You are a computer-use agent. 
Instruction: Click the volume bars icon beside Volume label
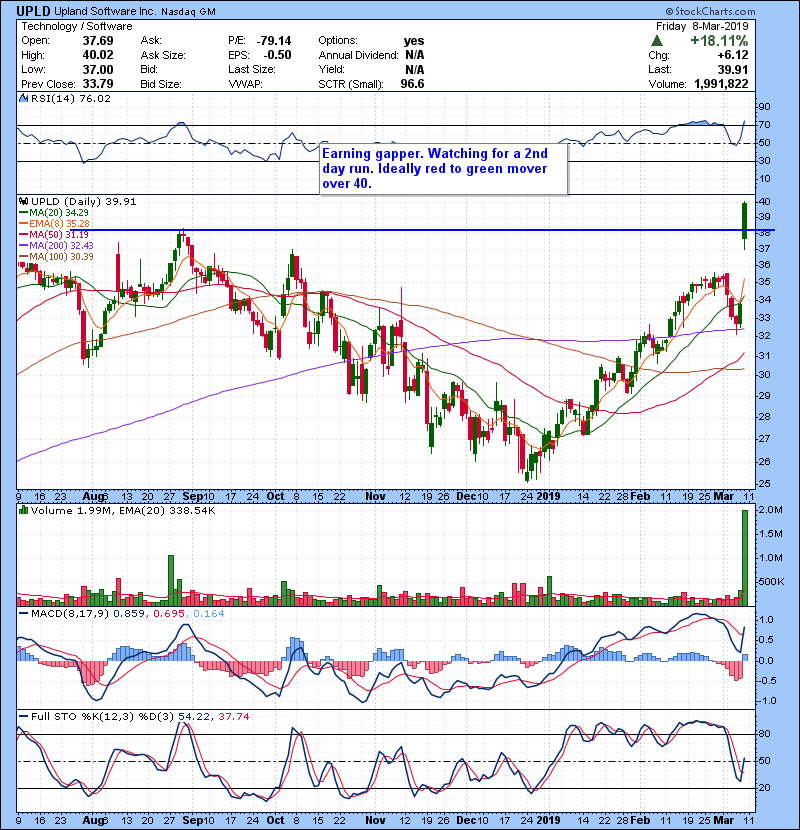point(23,510)
